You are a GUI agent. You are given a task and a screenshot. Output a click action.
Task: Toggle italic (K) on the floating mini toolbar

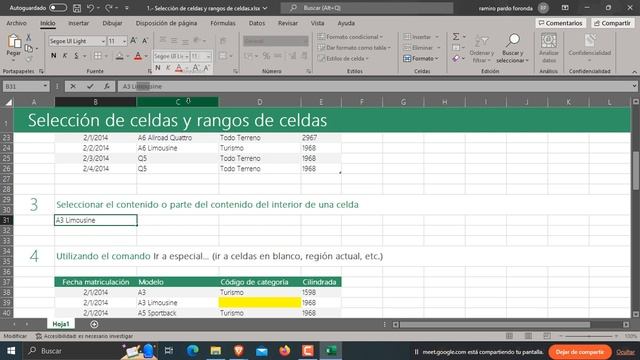[168, 68]
